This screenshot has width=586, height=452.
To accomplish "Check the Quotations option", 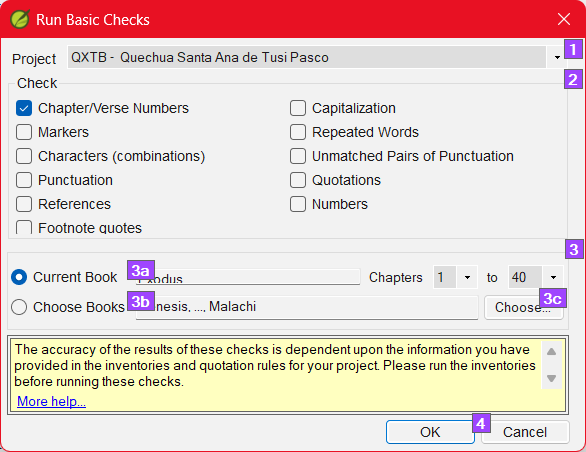I will [x=298, y=180].
